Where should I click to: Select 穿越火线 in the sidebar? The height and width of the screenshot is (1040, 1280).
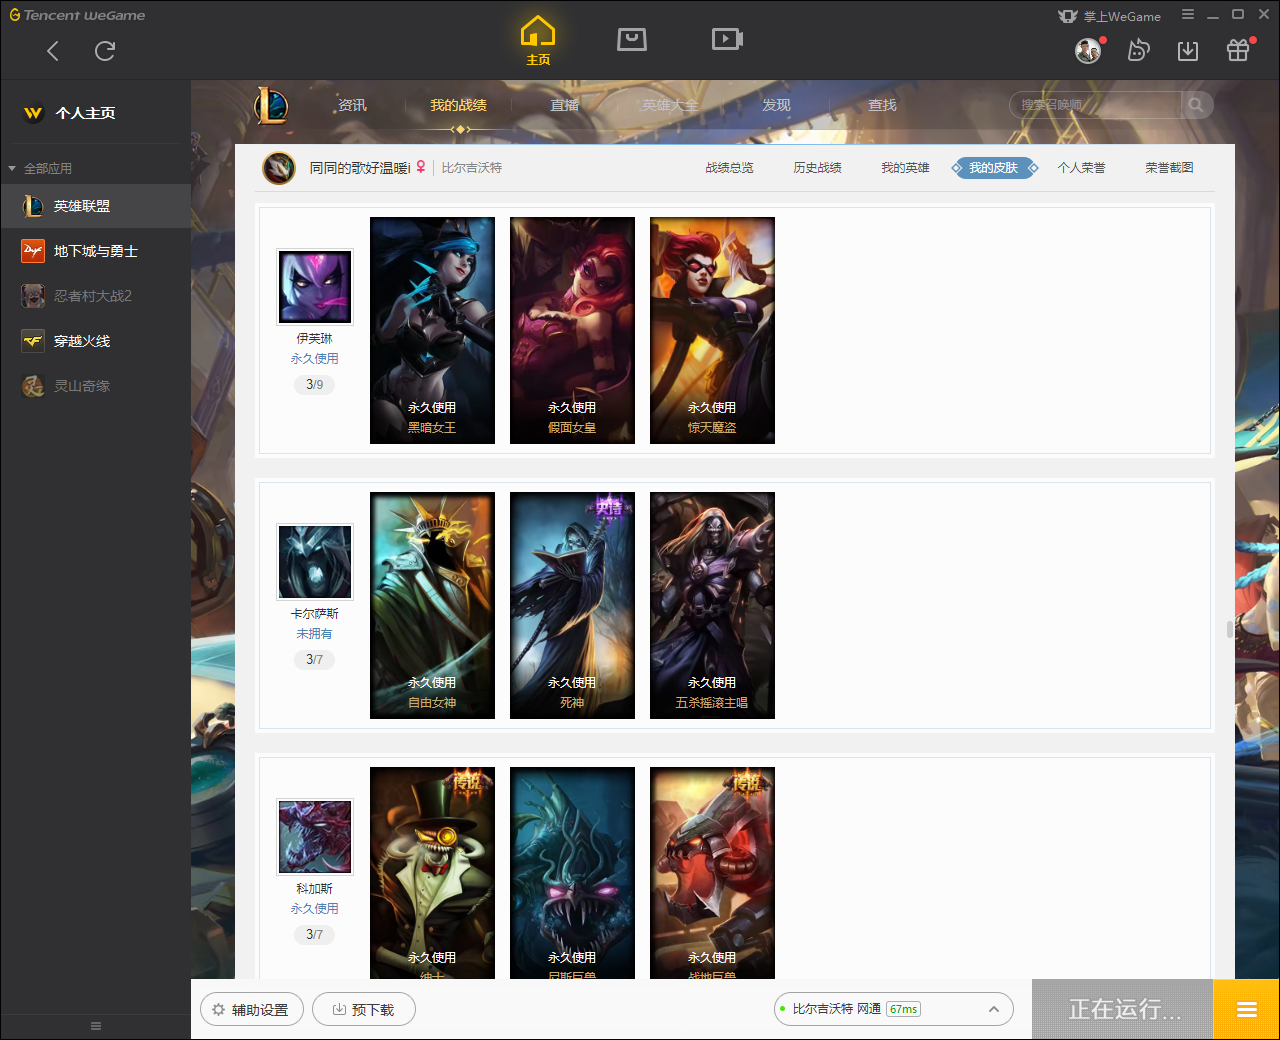95,341
